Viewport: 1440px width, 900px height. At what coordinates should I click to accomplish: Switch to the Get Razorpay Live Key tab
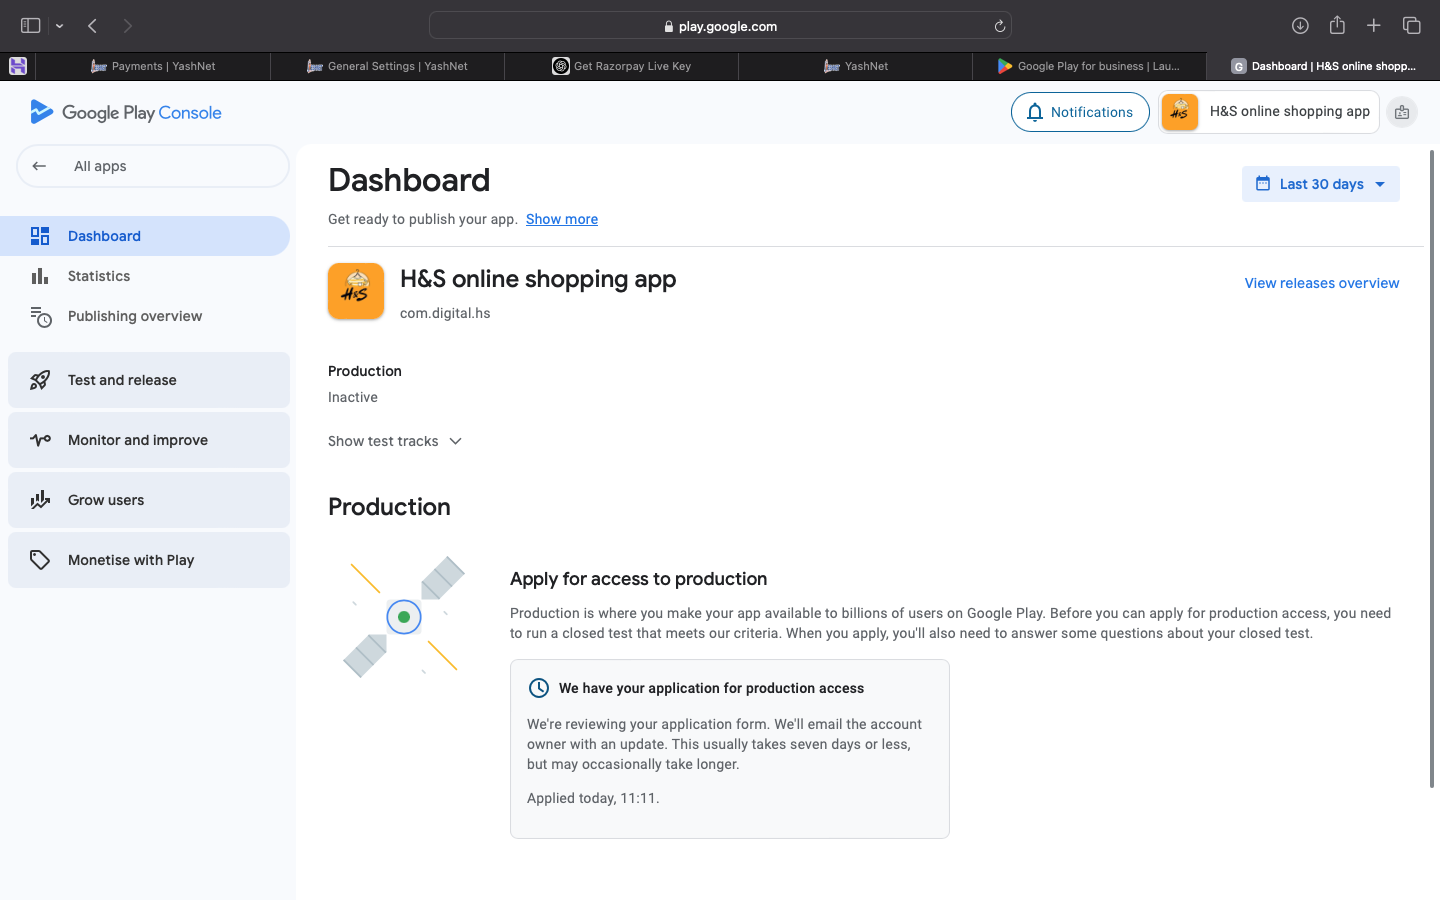pyautogui.click(x=622, y=66)
